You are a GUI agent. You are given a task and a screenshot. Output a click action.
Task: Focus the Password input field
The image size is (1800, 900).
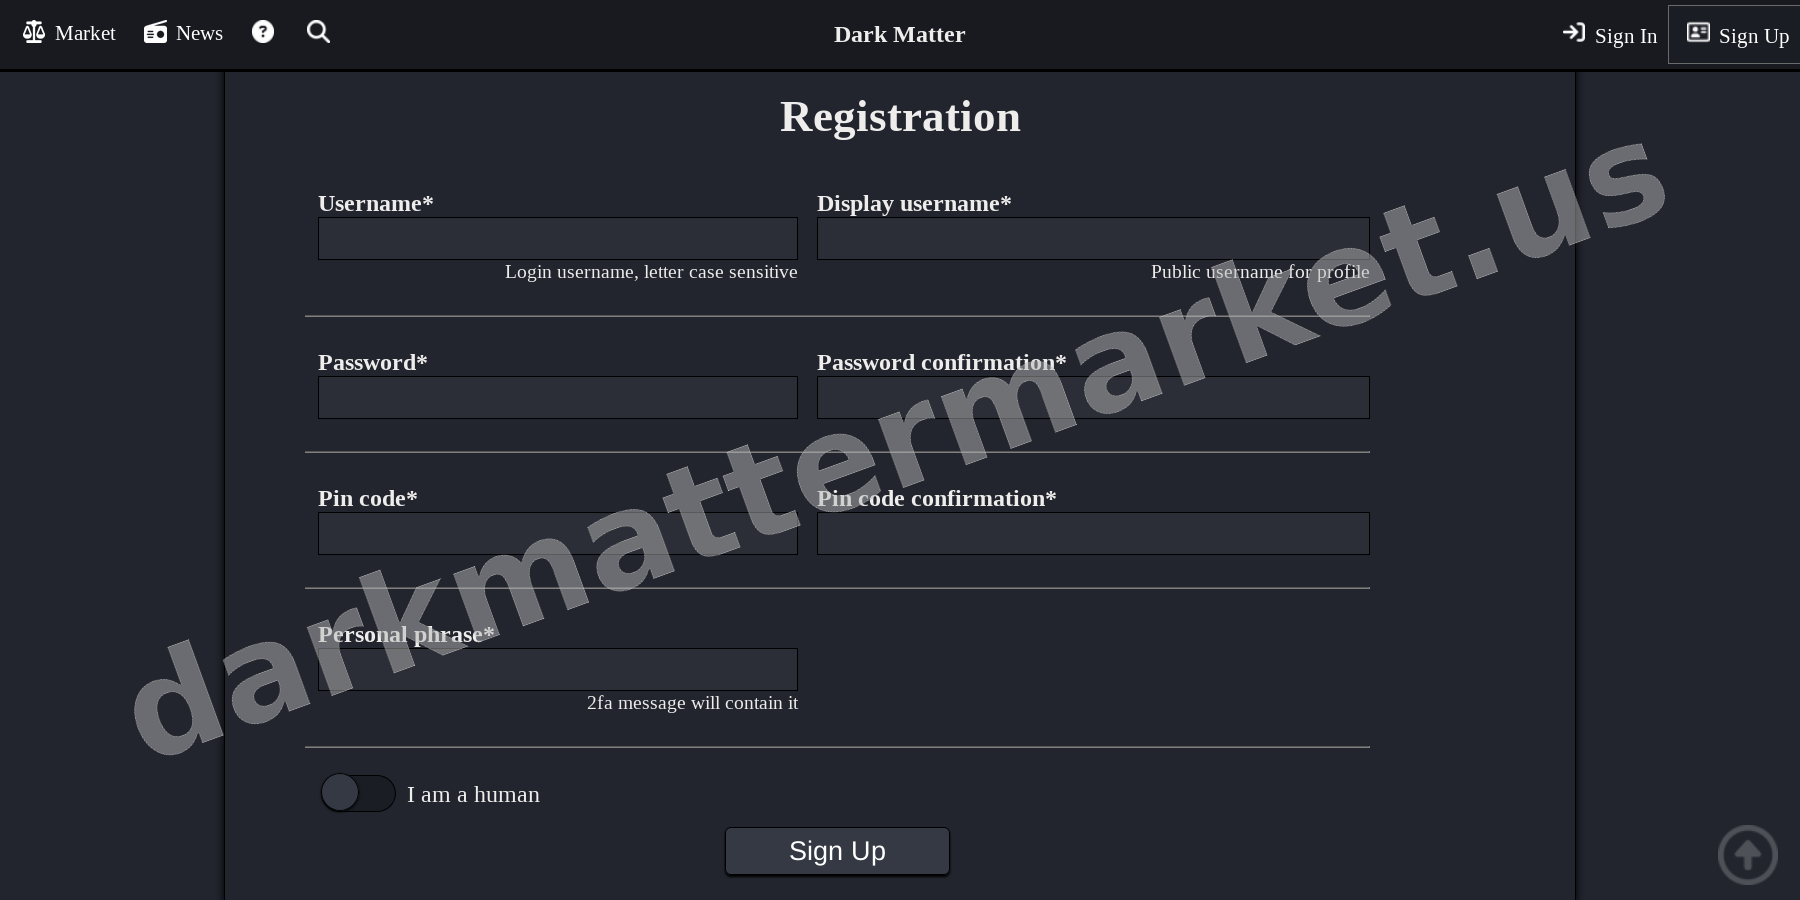click(557, 397)
